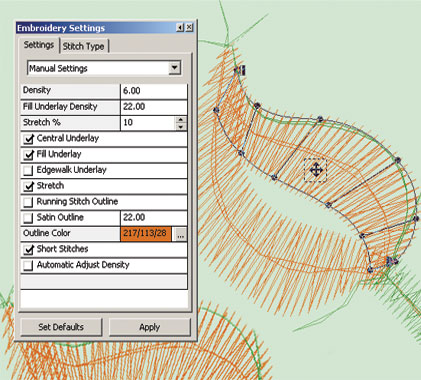Enable the Satin Outline checkbox
This screenshot has height=380, width=421.
29,218
